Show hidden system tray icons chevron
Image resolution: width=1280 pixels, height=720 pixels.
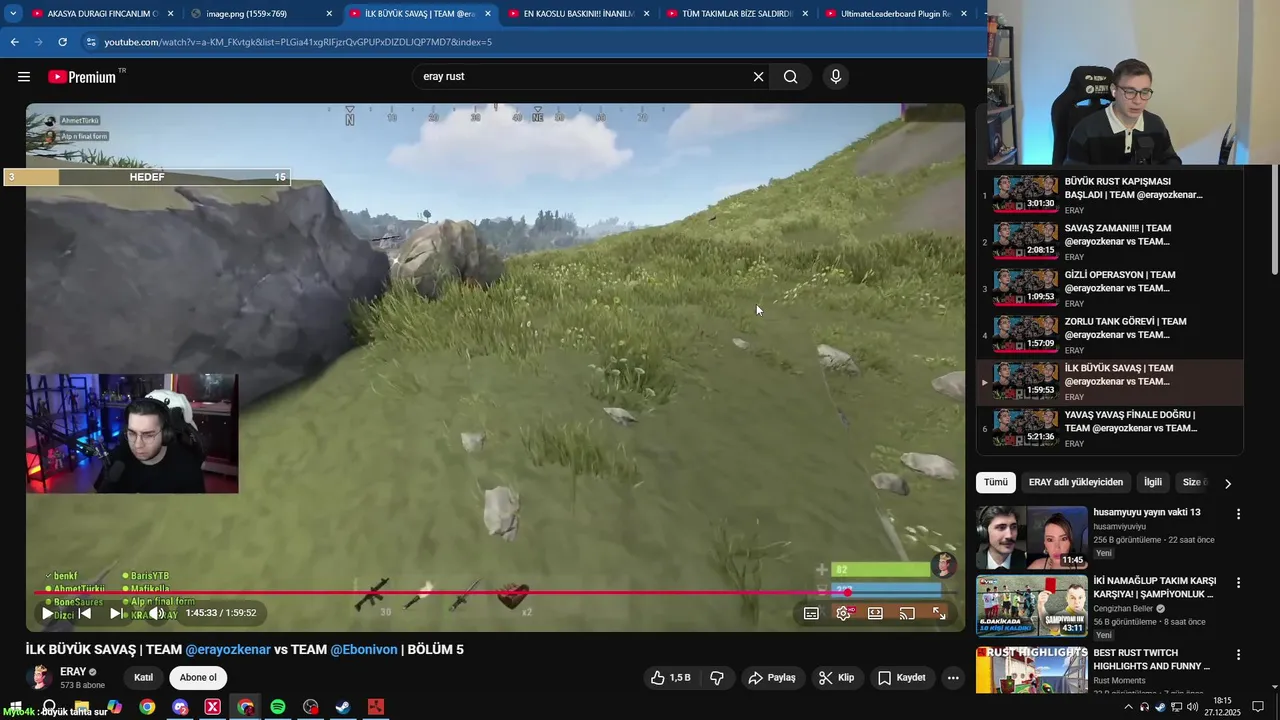click(1129, 707)
